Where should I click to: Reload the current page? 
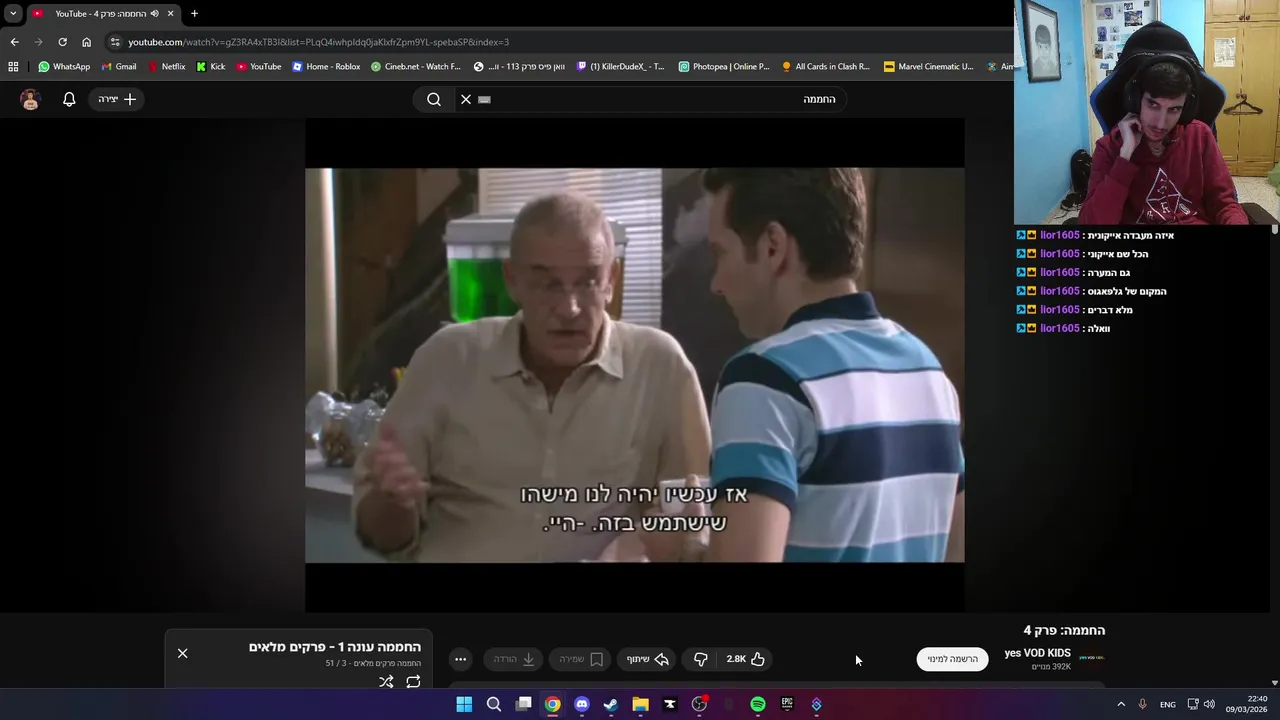pyautogui.click(x=62, y=42)
